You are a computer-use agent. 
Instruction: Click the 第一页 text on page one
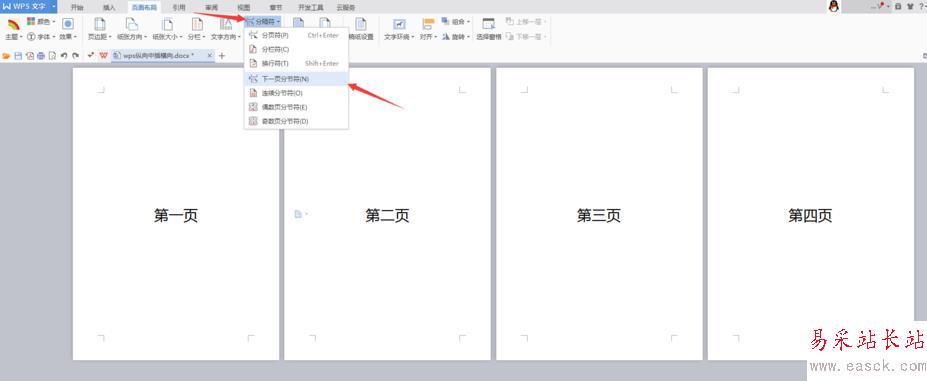(x=176, y=215)
